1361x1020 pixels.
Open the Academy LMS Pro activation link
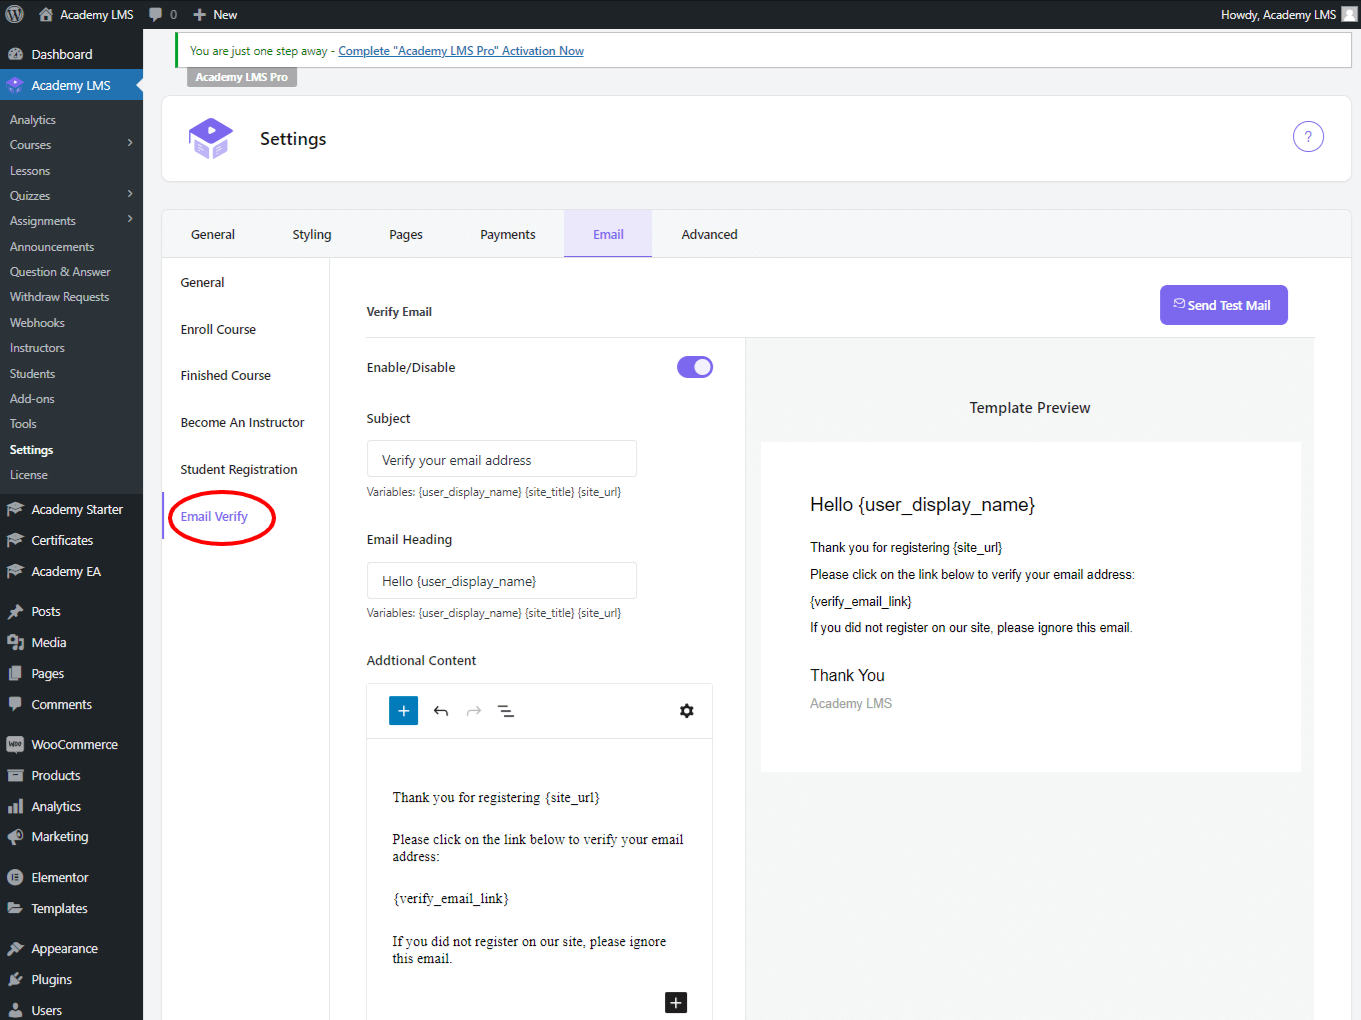pos(460,50)
